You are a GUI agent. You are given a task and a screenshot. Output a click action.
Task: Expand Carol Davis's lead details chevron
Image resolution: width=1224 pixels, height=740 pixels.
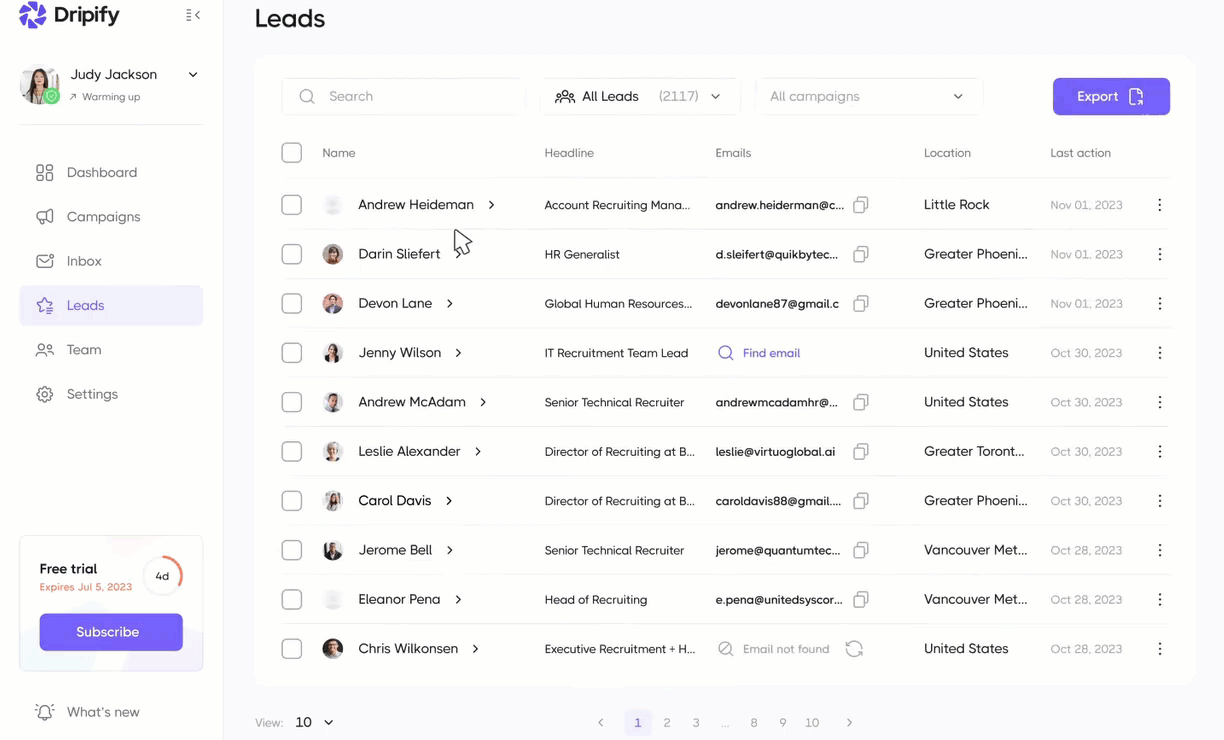click(x=449, y=500)
